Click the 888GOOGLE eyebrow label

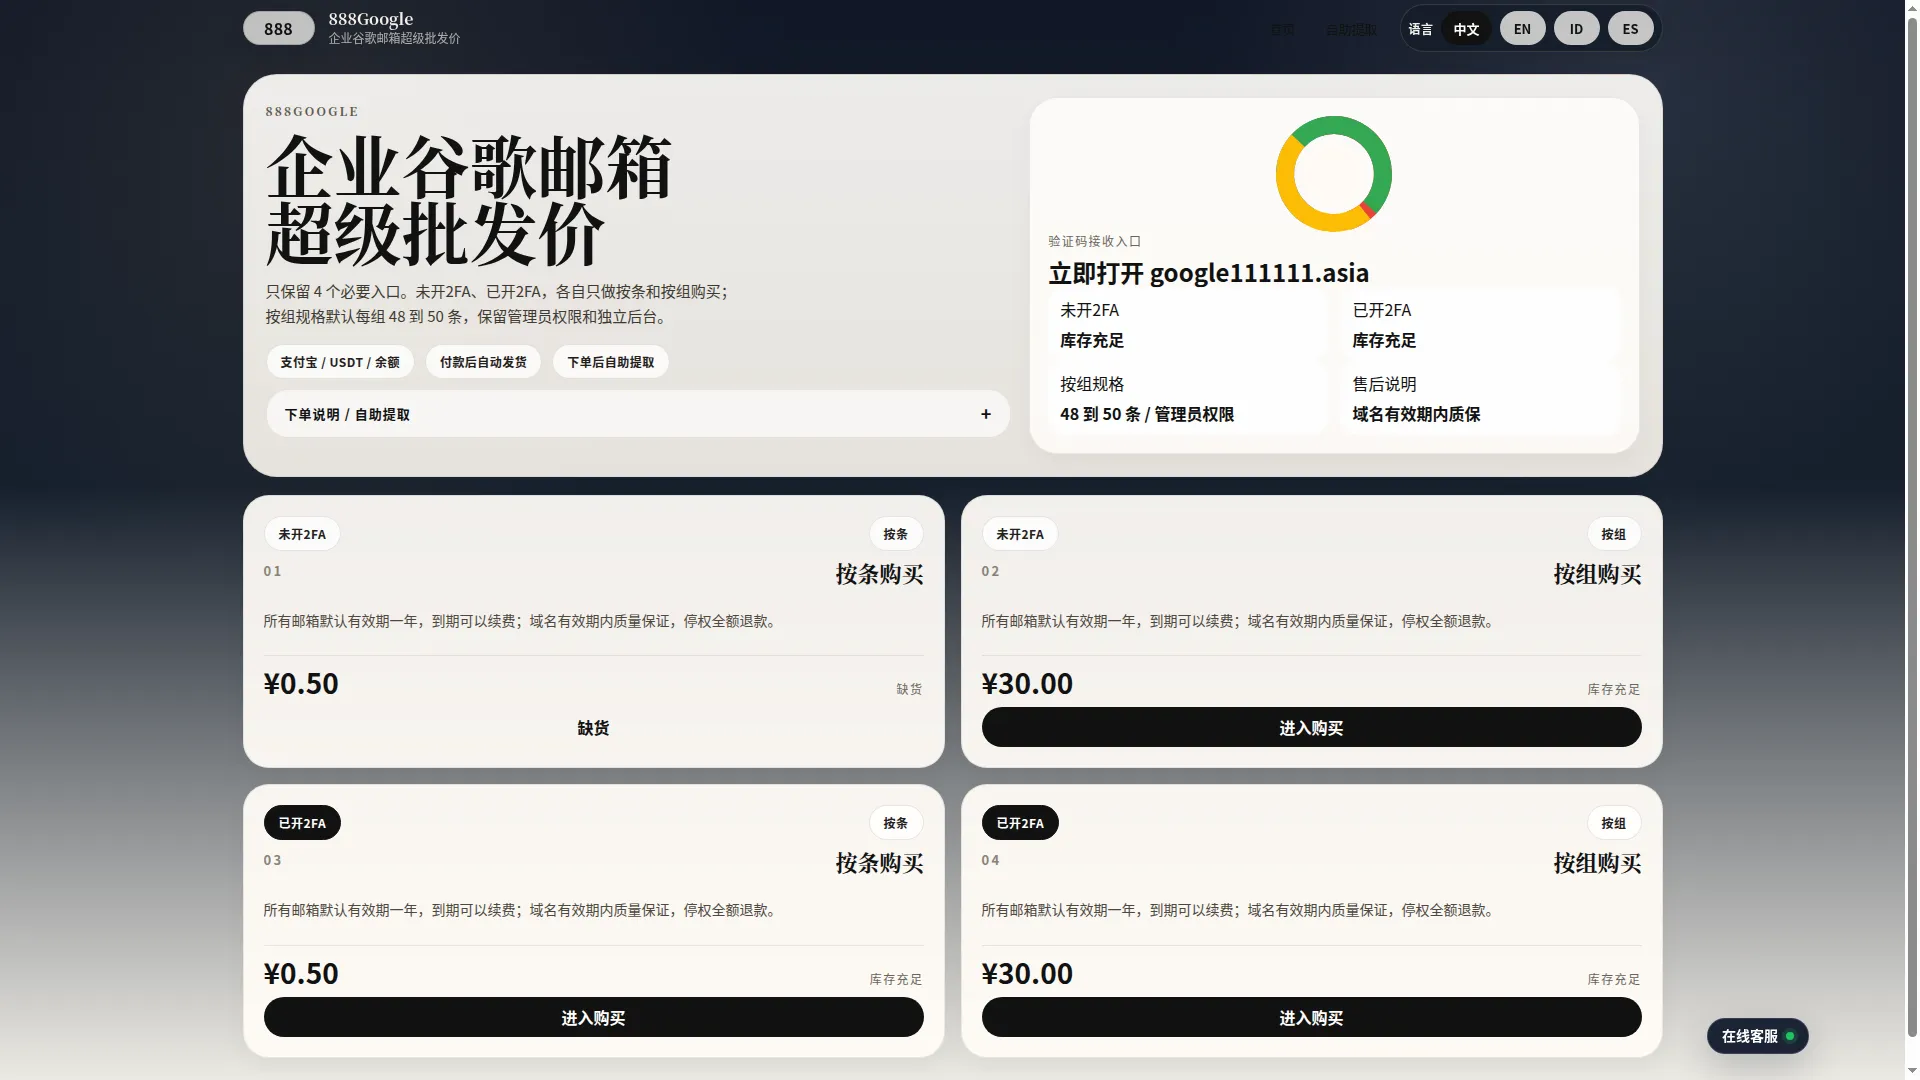312,112
